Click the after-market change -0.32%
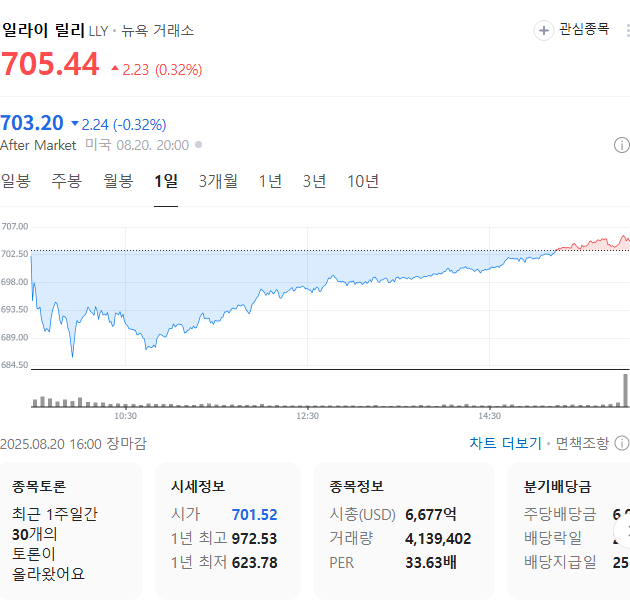 click(x=140, y=125)
